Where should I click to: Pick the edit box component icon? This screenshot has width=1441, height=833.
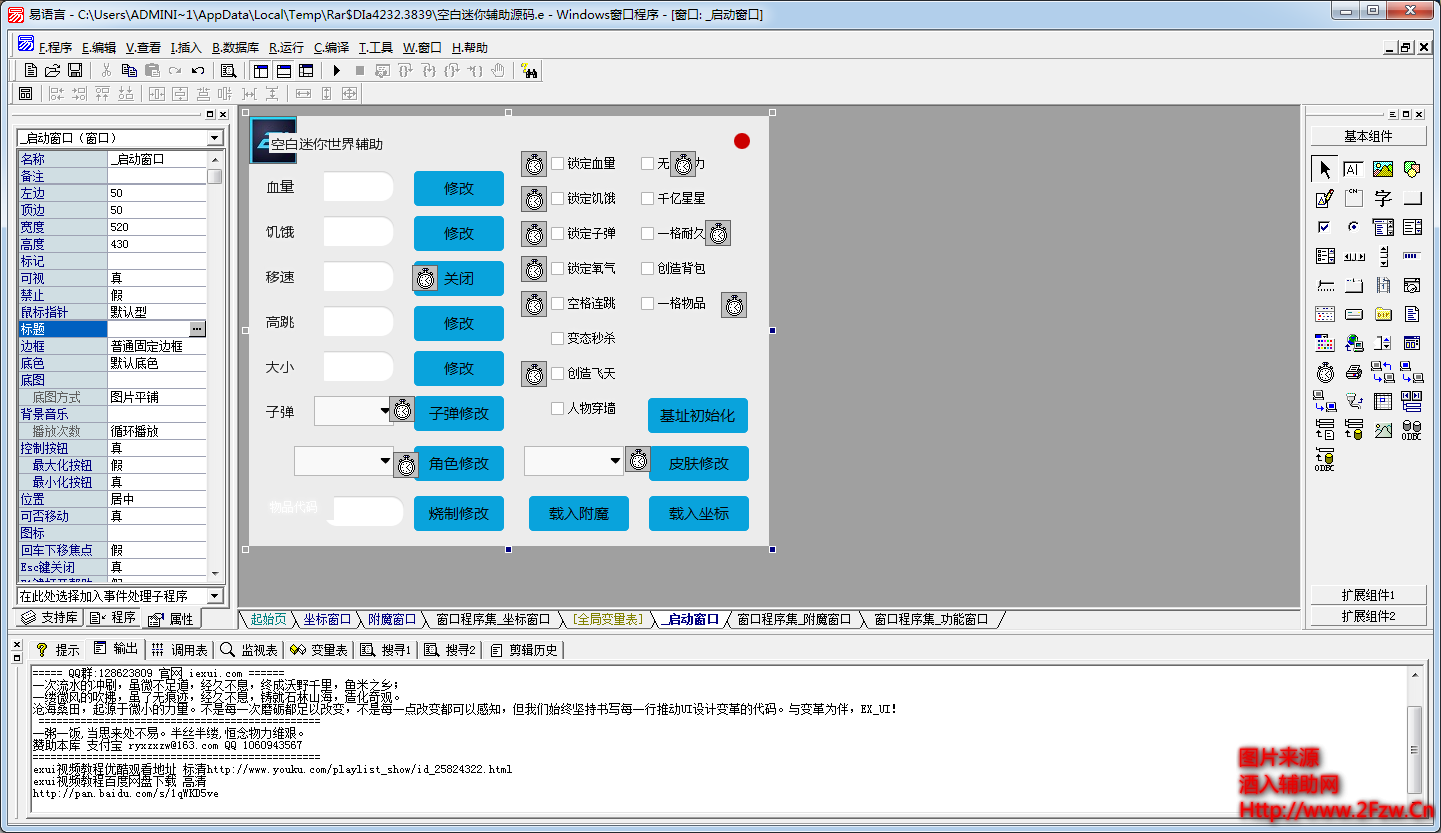pyautogui.click(x=1354, y=169)
